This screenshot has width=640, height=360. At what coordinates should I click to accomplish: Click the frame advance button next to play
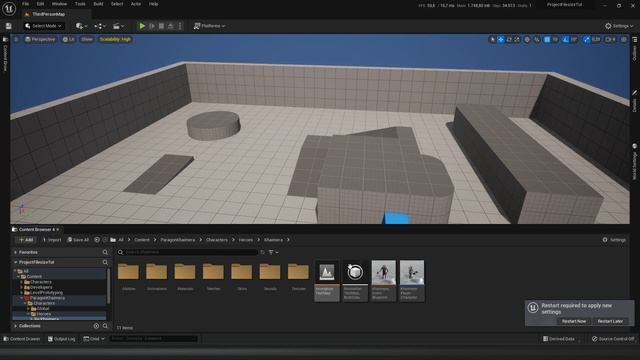tap(152, 26)
